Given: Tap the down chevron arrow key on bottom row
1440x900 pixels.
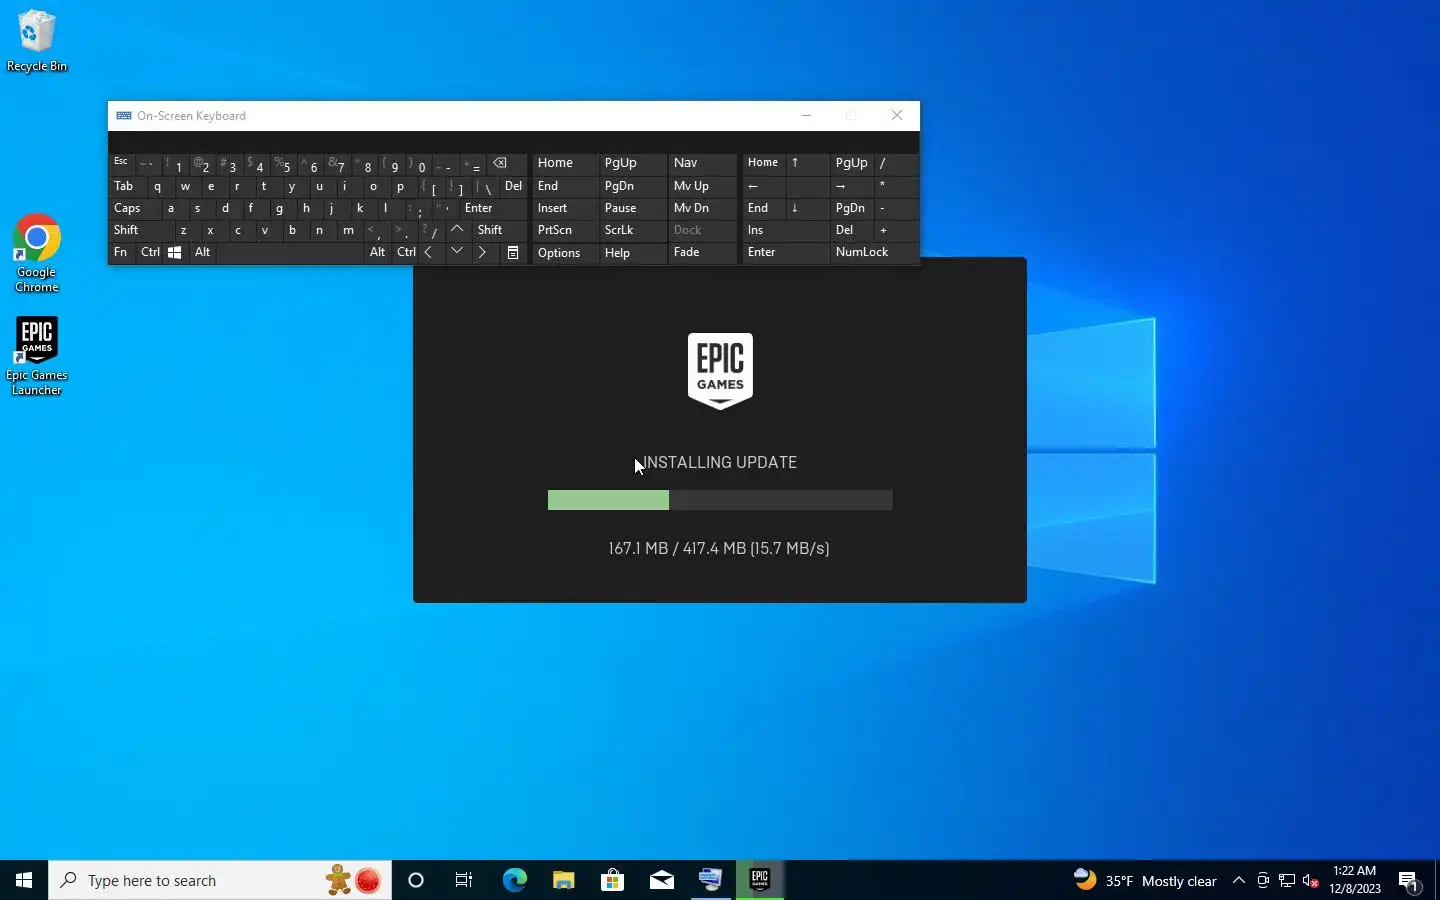Looking at the screenshot, I should pyautogui.click(x=457, y=253).
